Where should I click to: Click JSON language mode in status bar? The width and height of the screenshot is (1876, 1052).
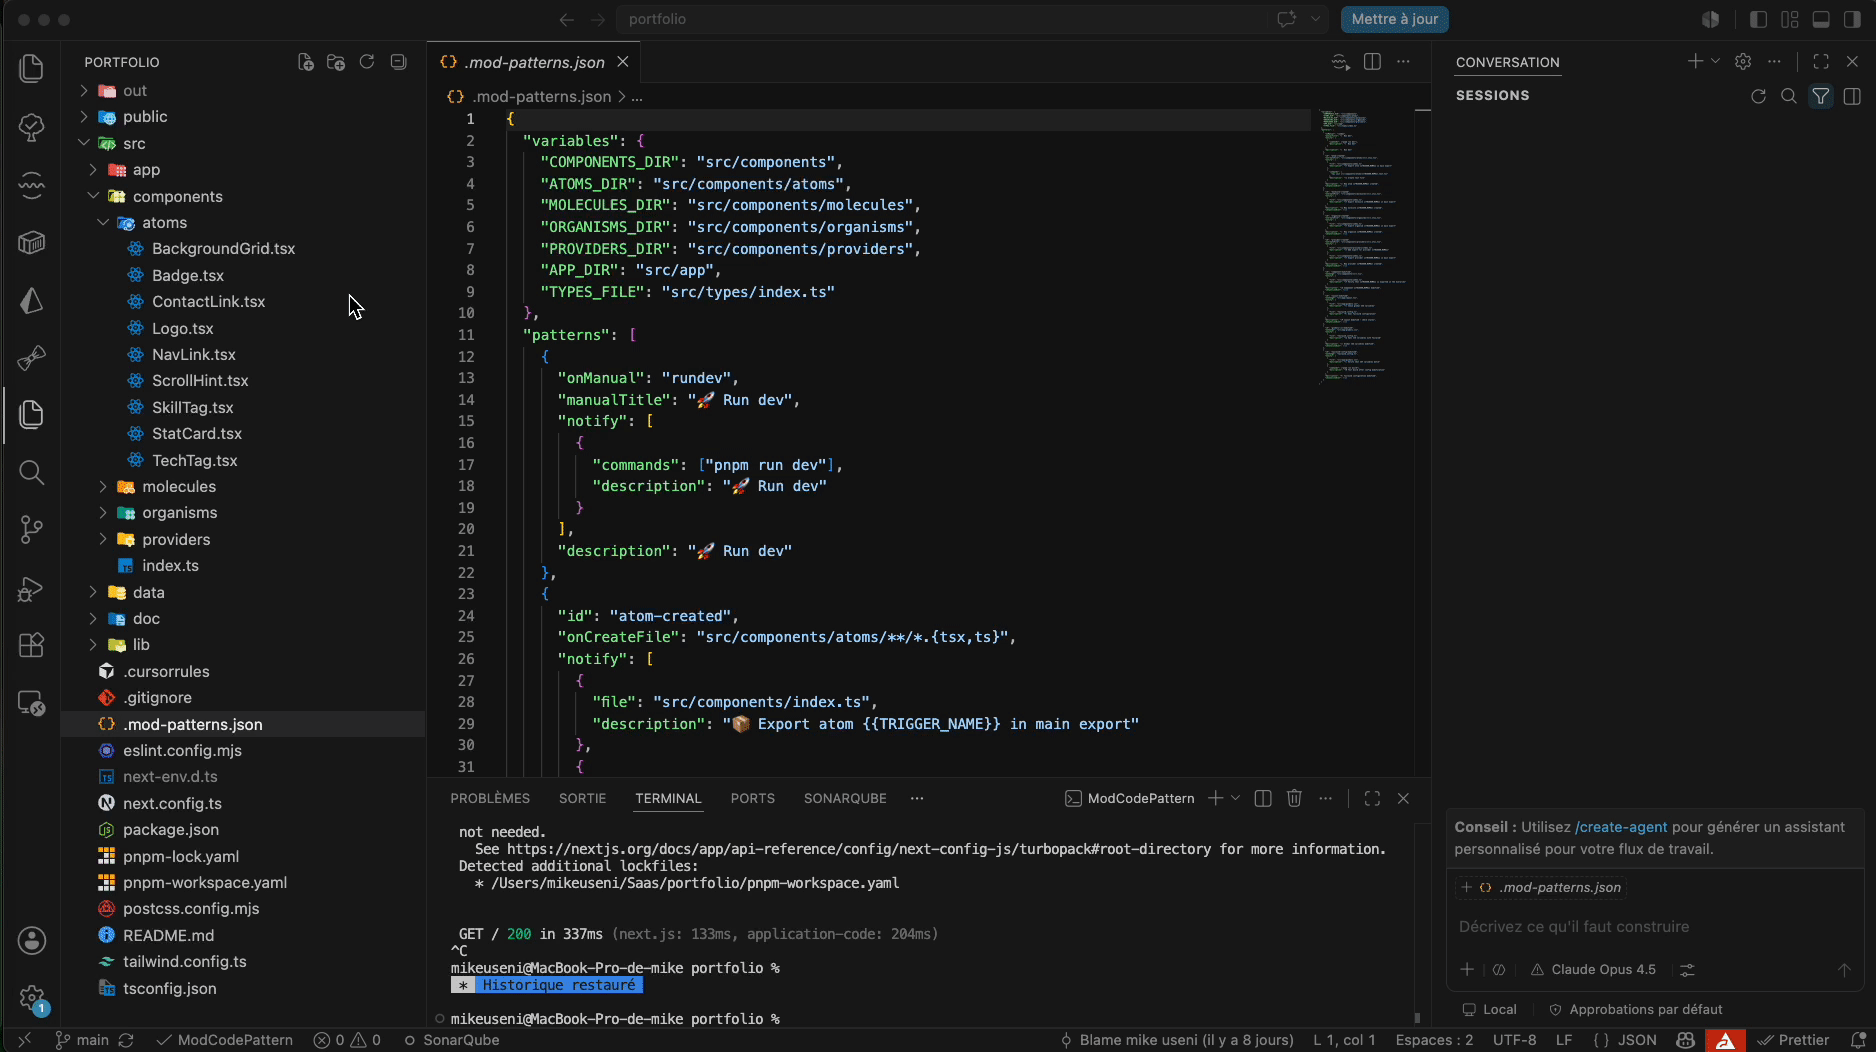pos(1626,1040)
